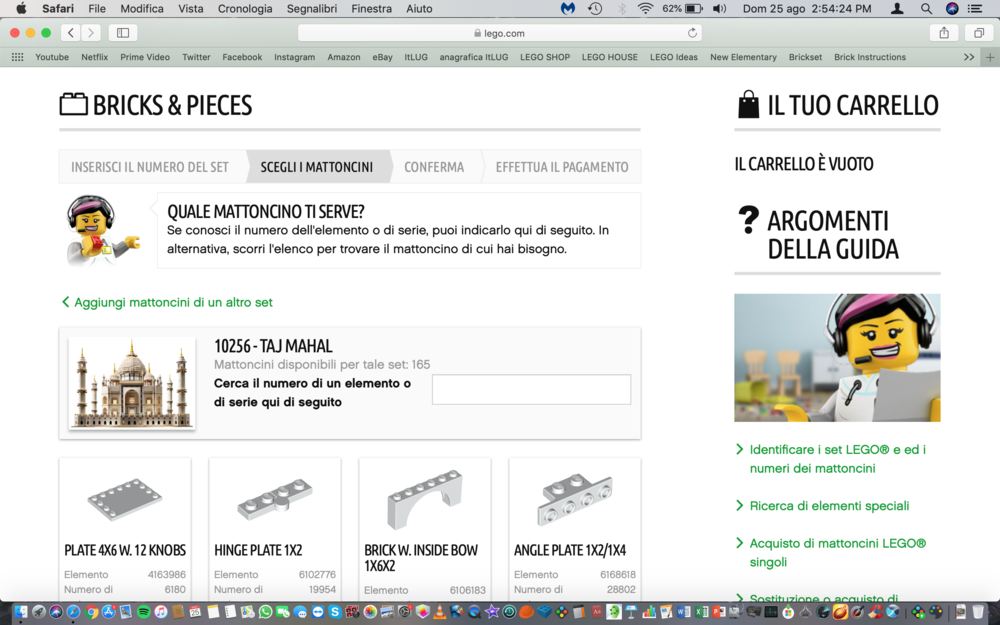This screenshot has width=1000, height=625.
Task: Click the help guide minifigure image
Action: point(837,357)
